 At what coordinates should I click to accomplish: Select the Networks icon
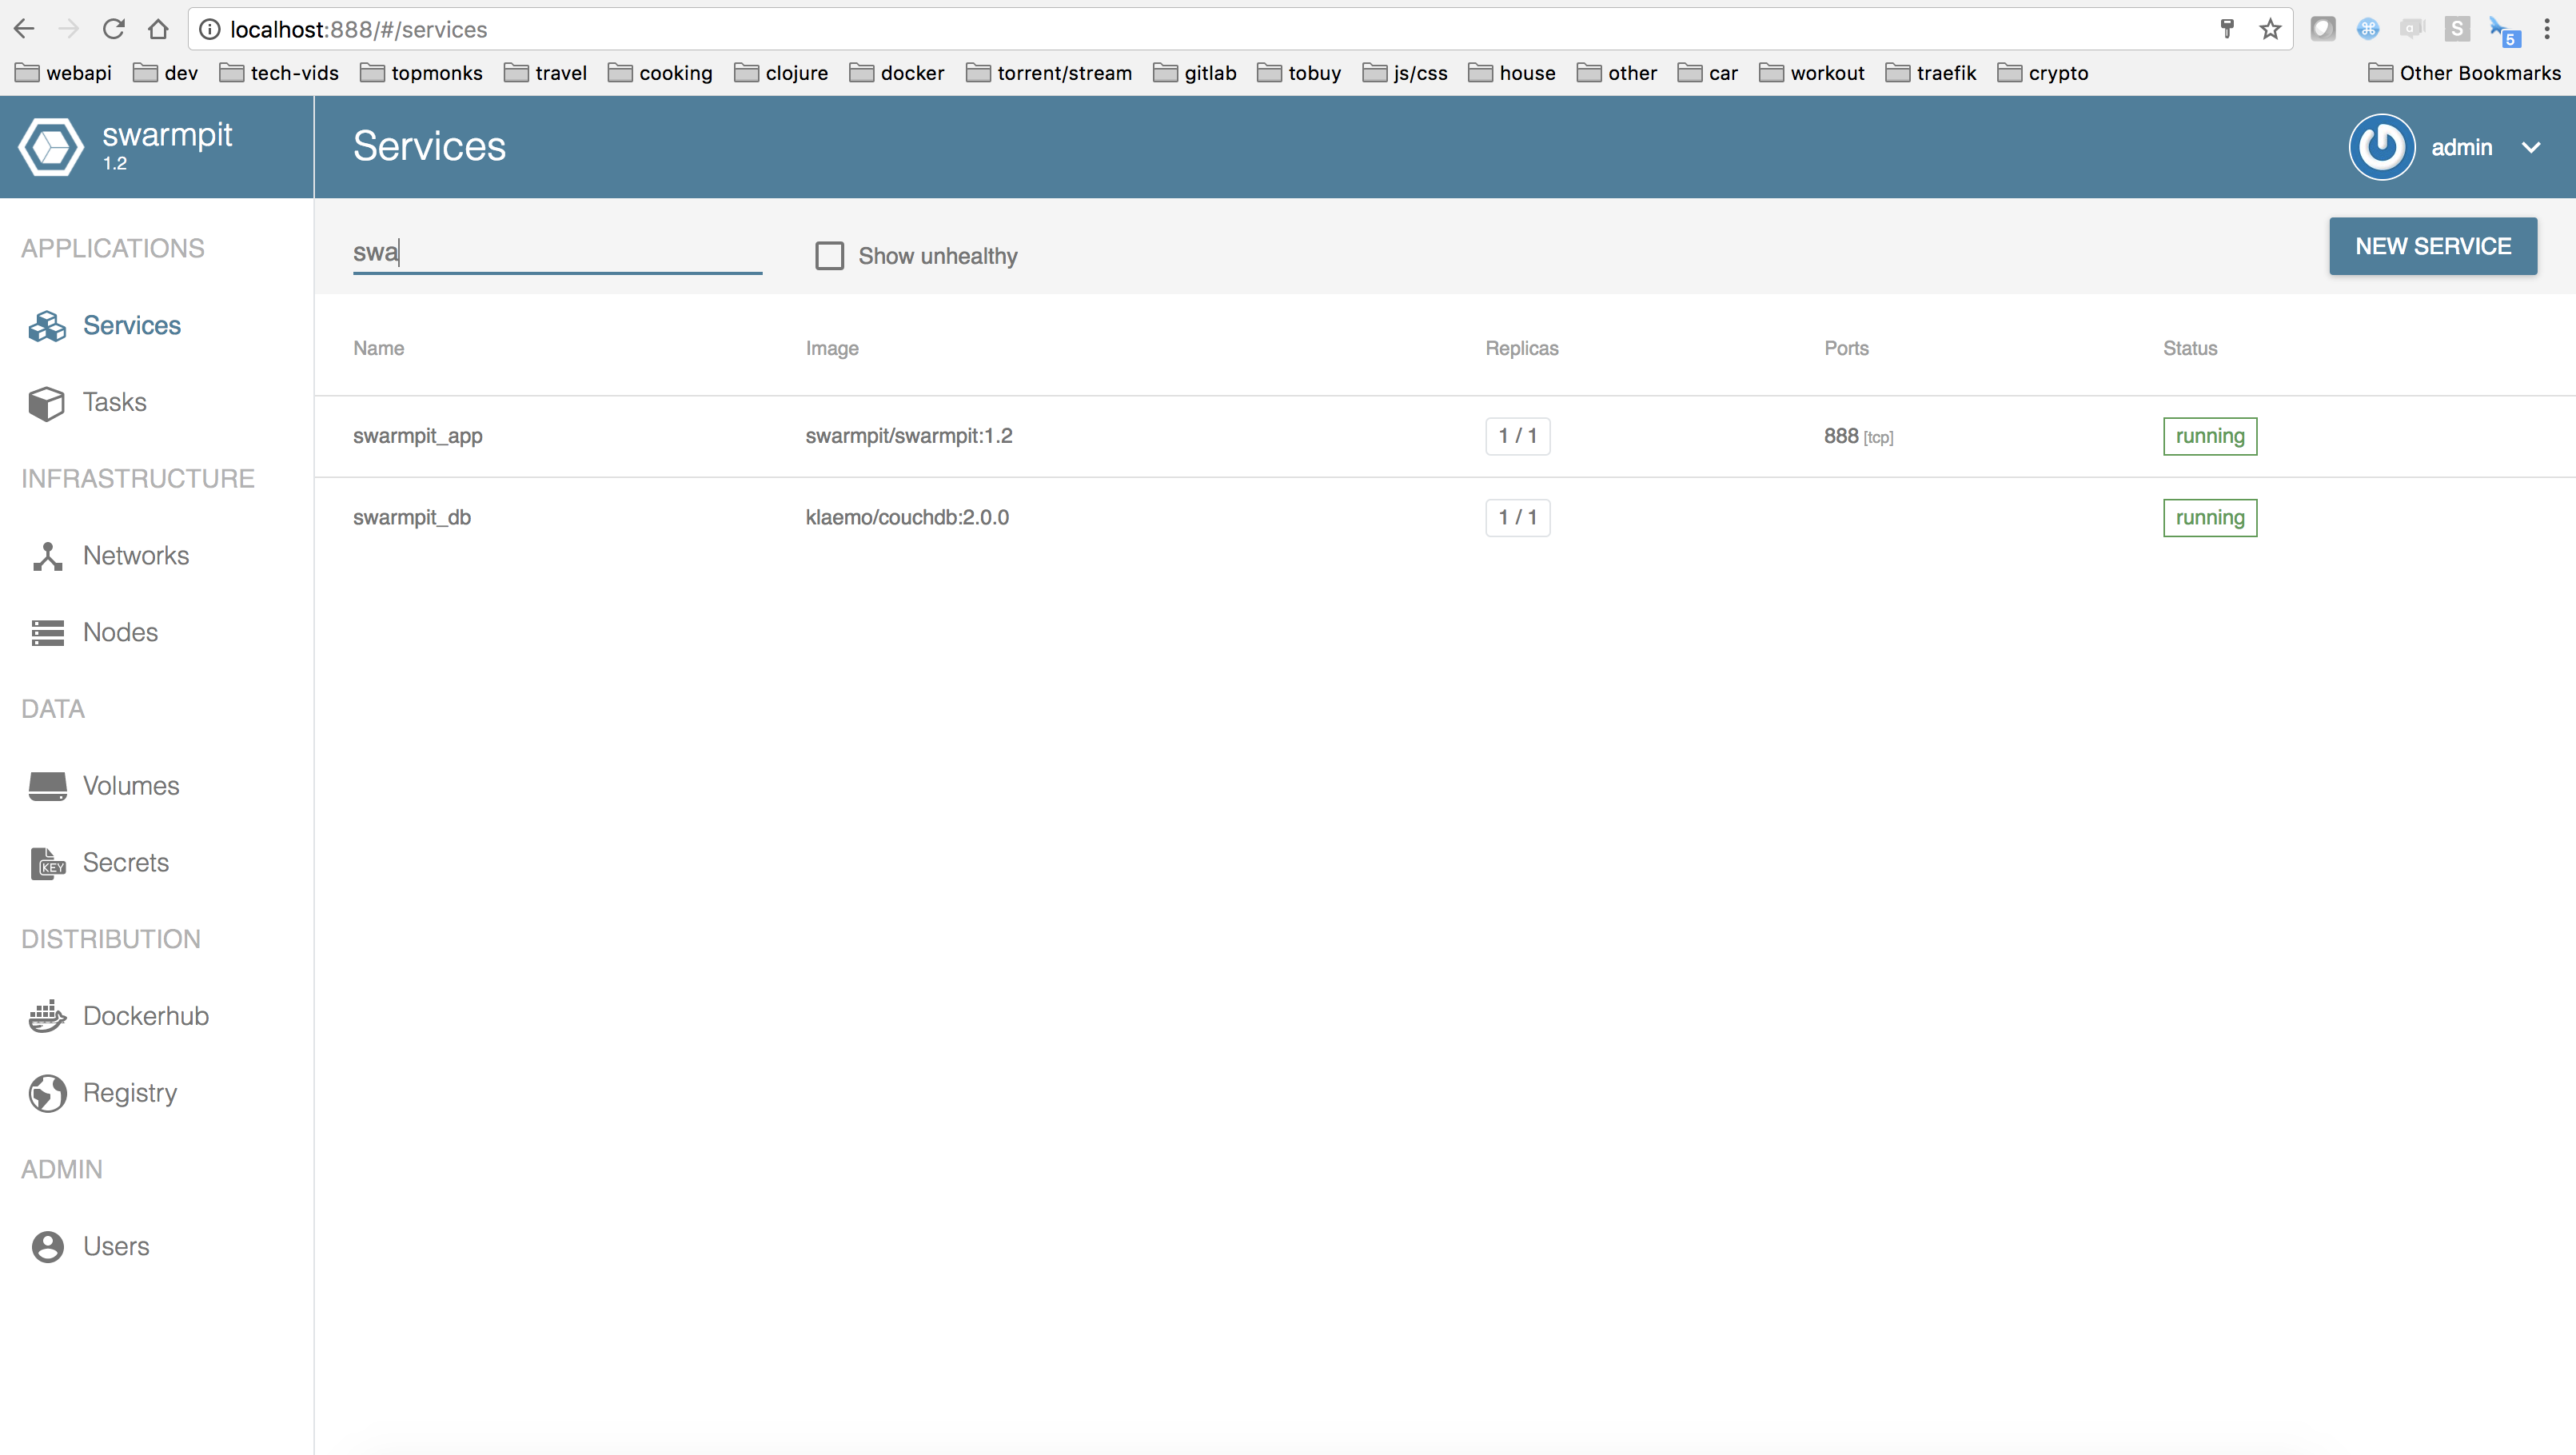pyautogui.click(x=46, y=555)
